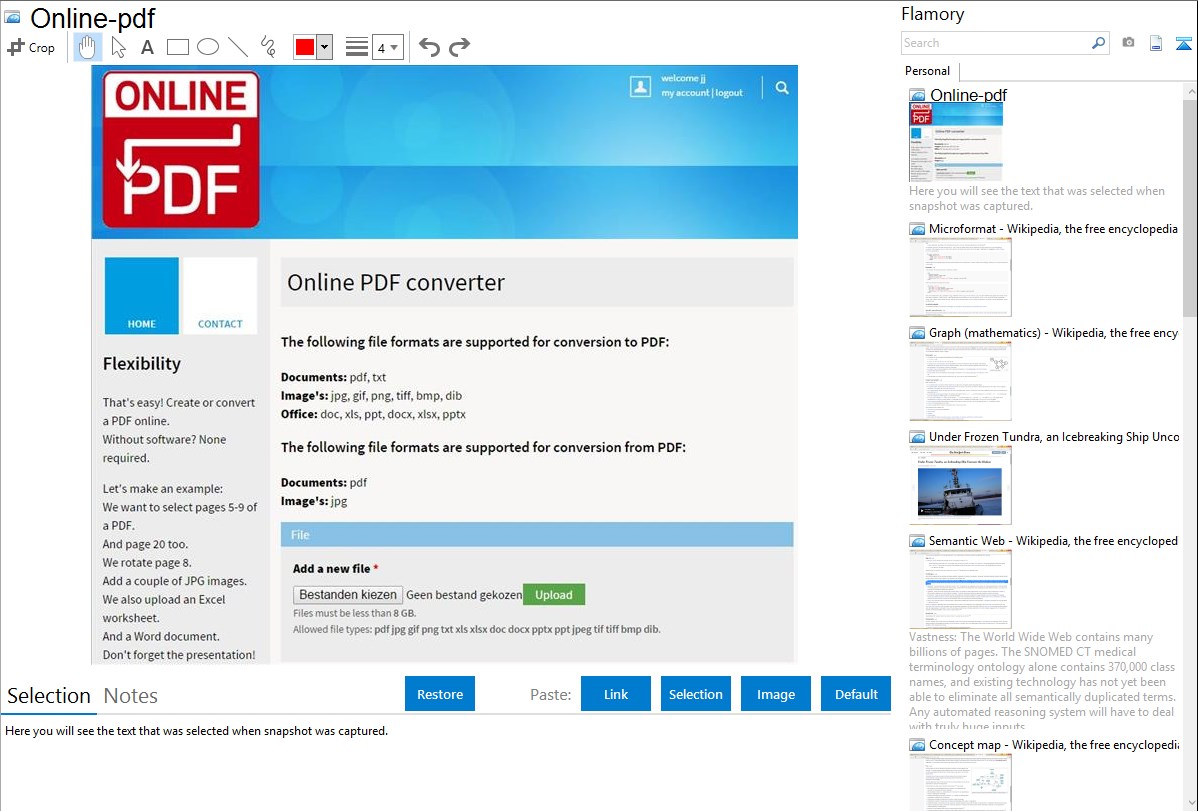Viewport: 1198px width, 811px height.
Task: Open the color picker dropdown arrow
Action: tap(325, 47)
